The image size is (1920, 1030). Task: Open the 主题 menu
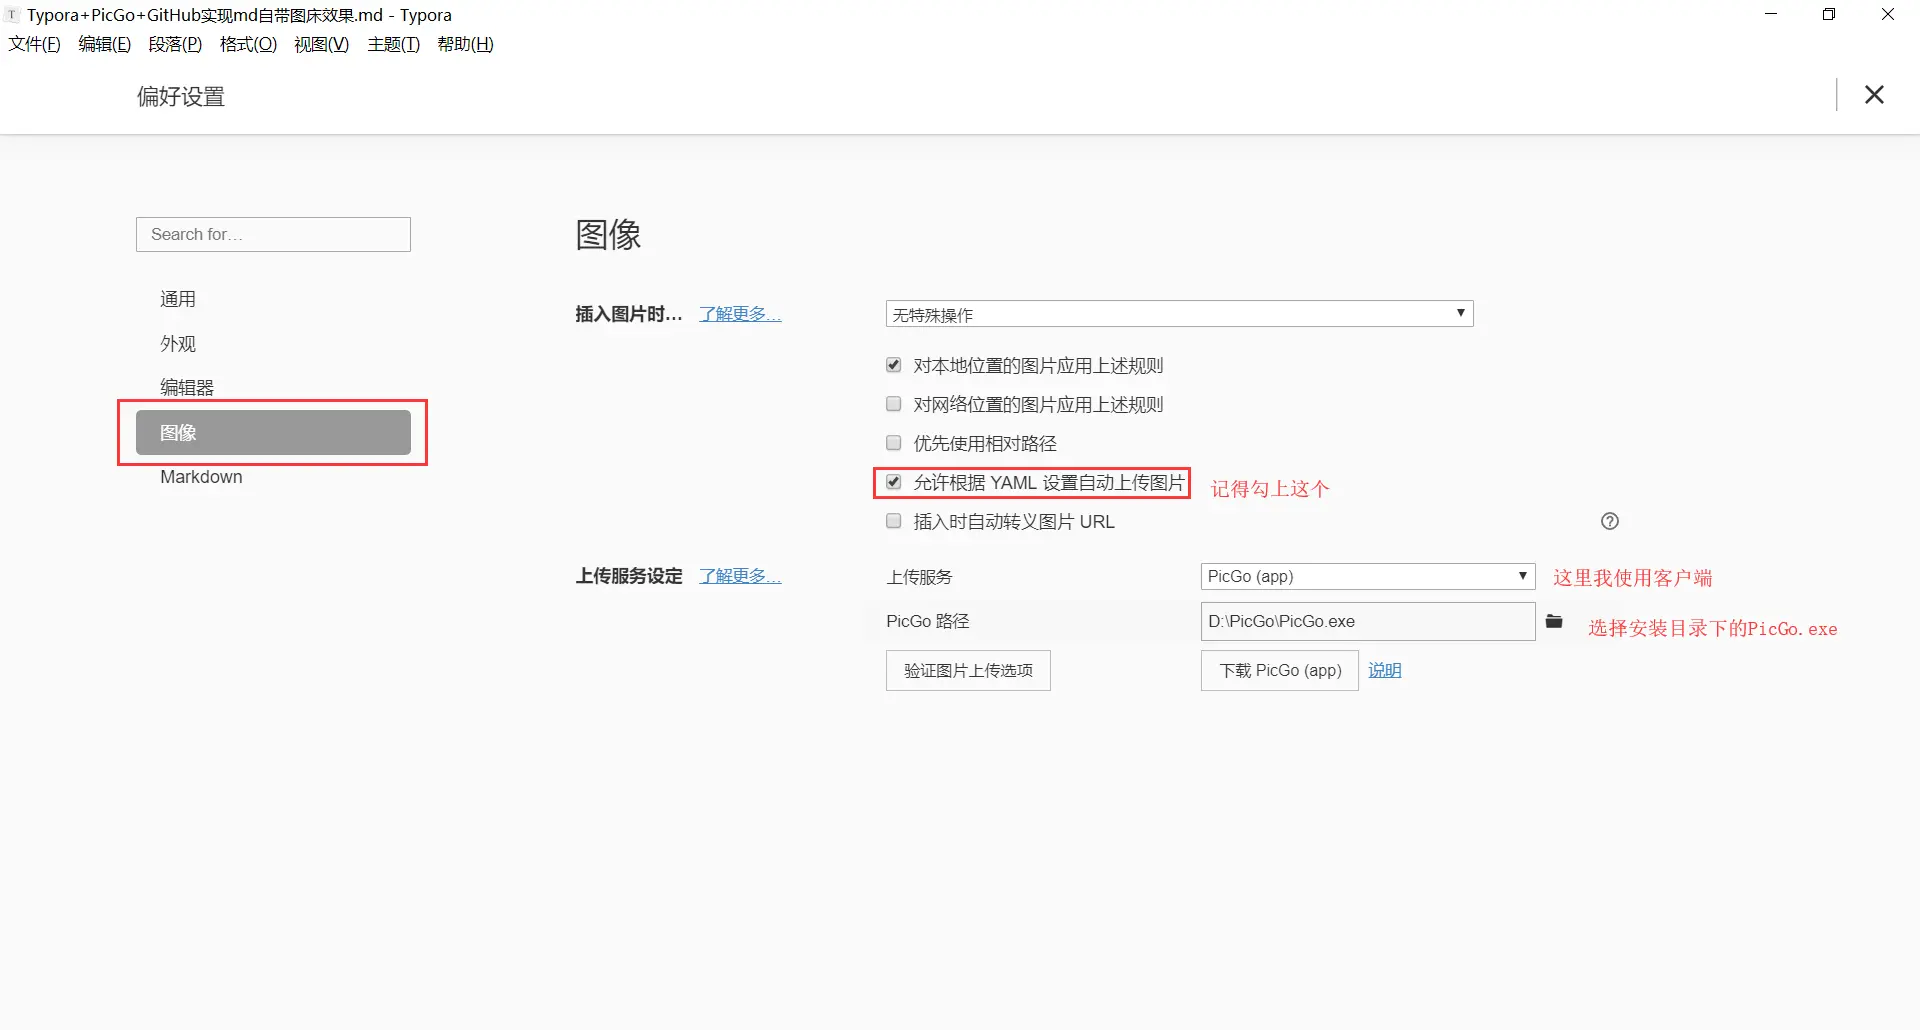pos(392,44)
